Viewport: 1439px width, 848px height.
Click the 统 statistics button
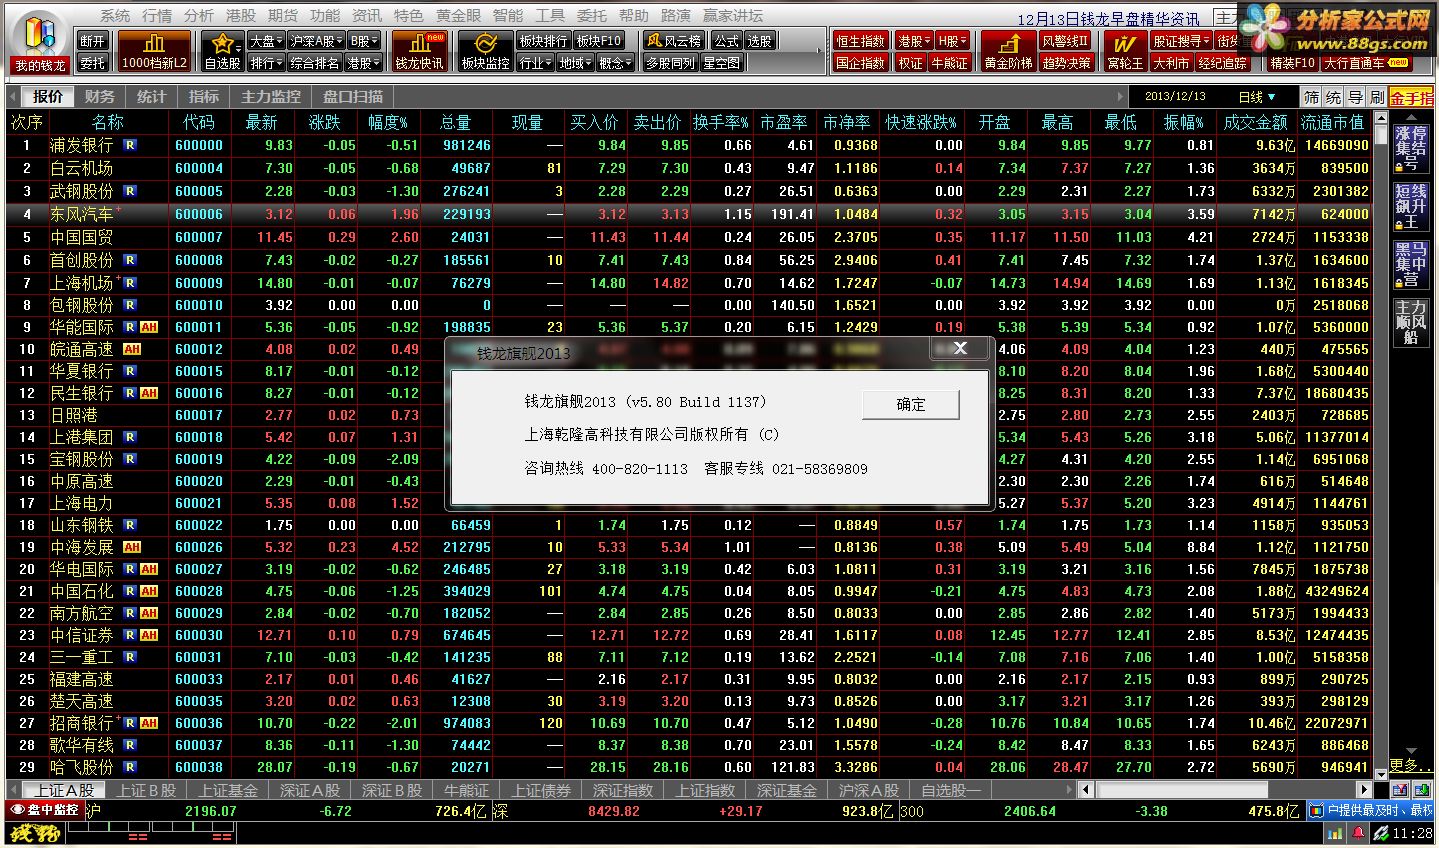[1333, 97]
